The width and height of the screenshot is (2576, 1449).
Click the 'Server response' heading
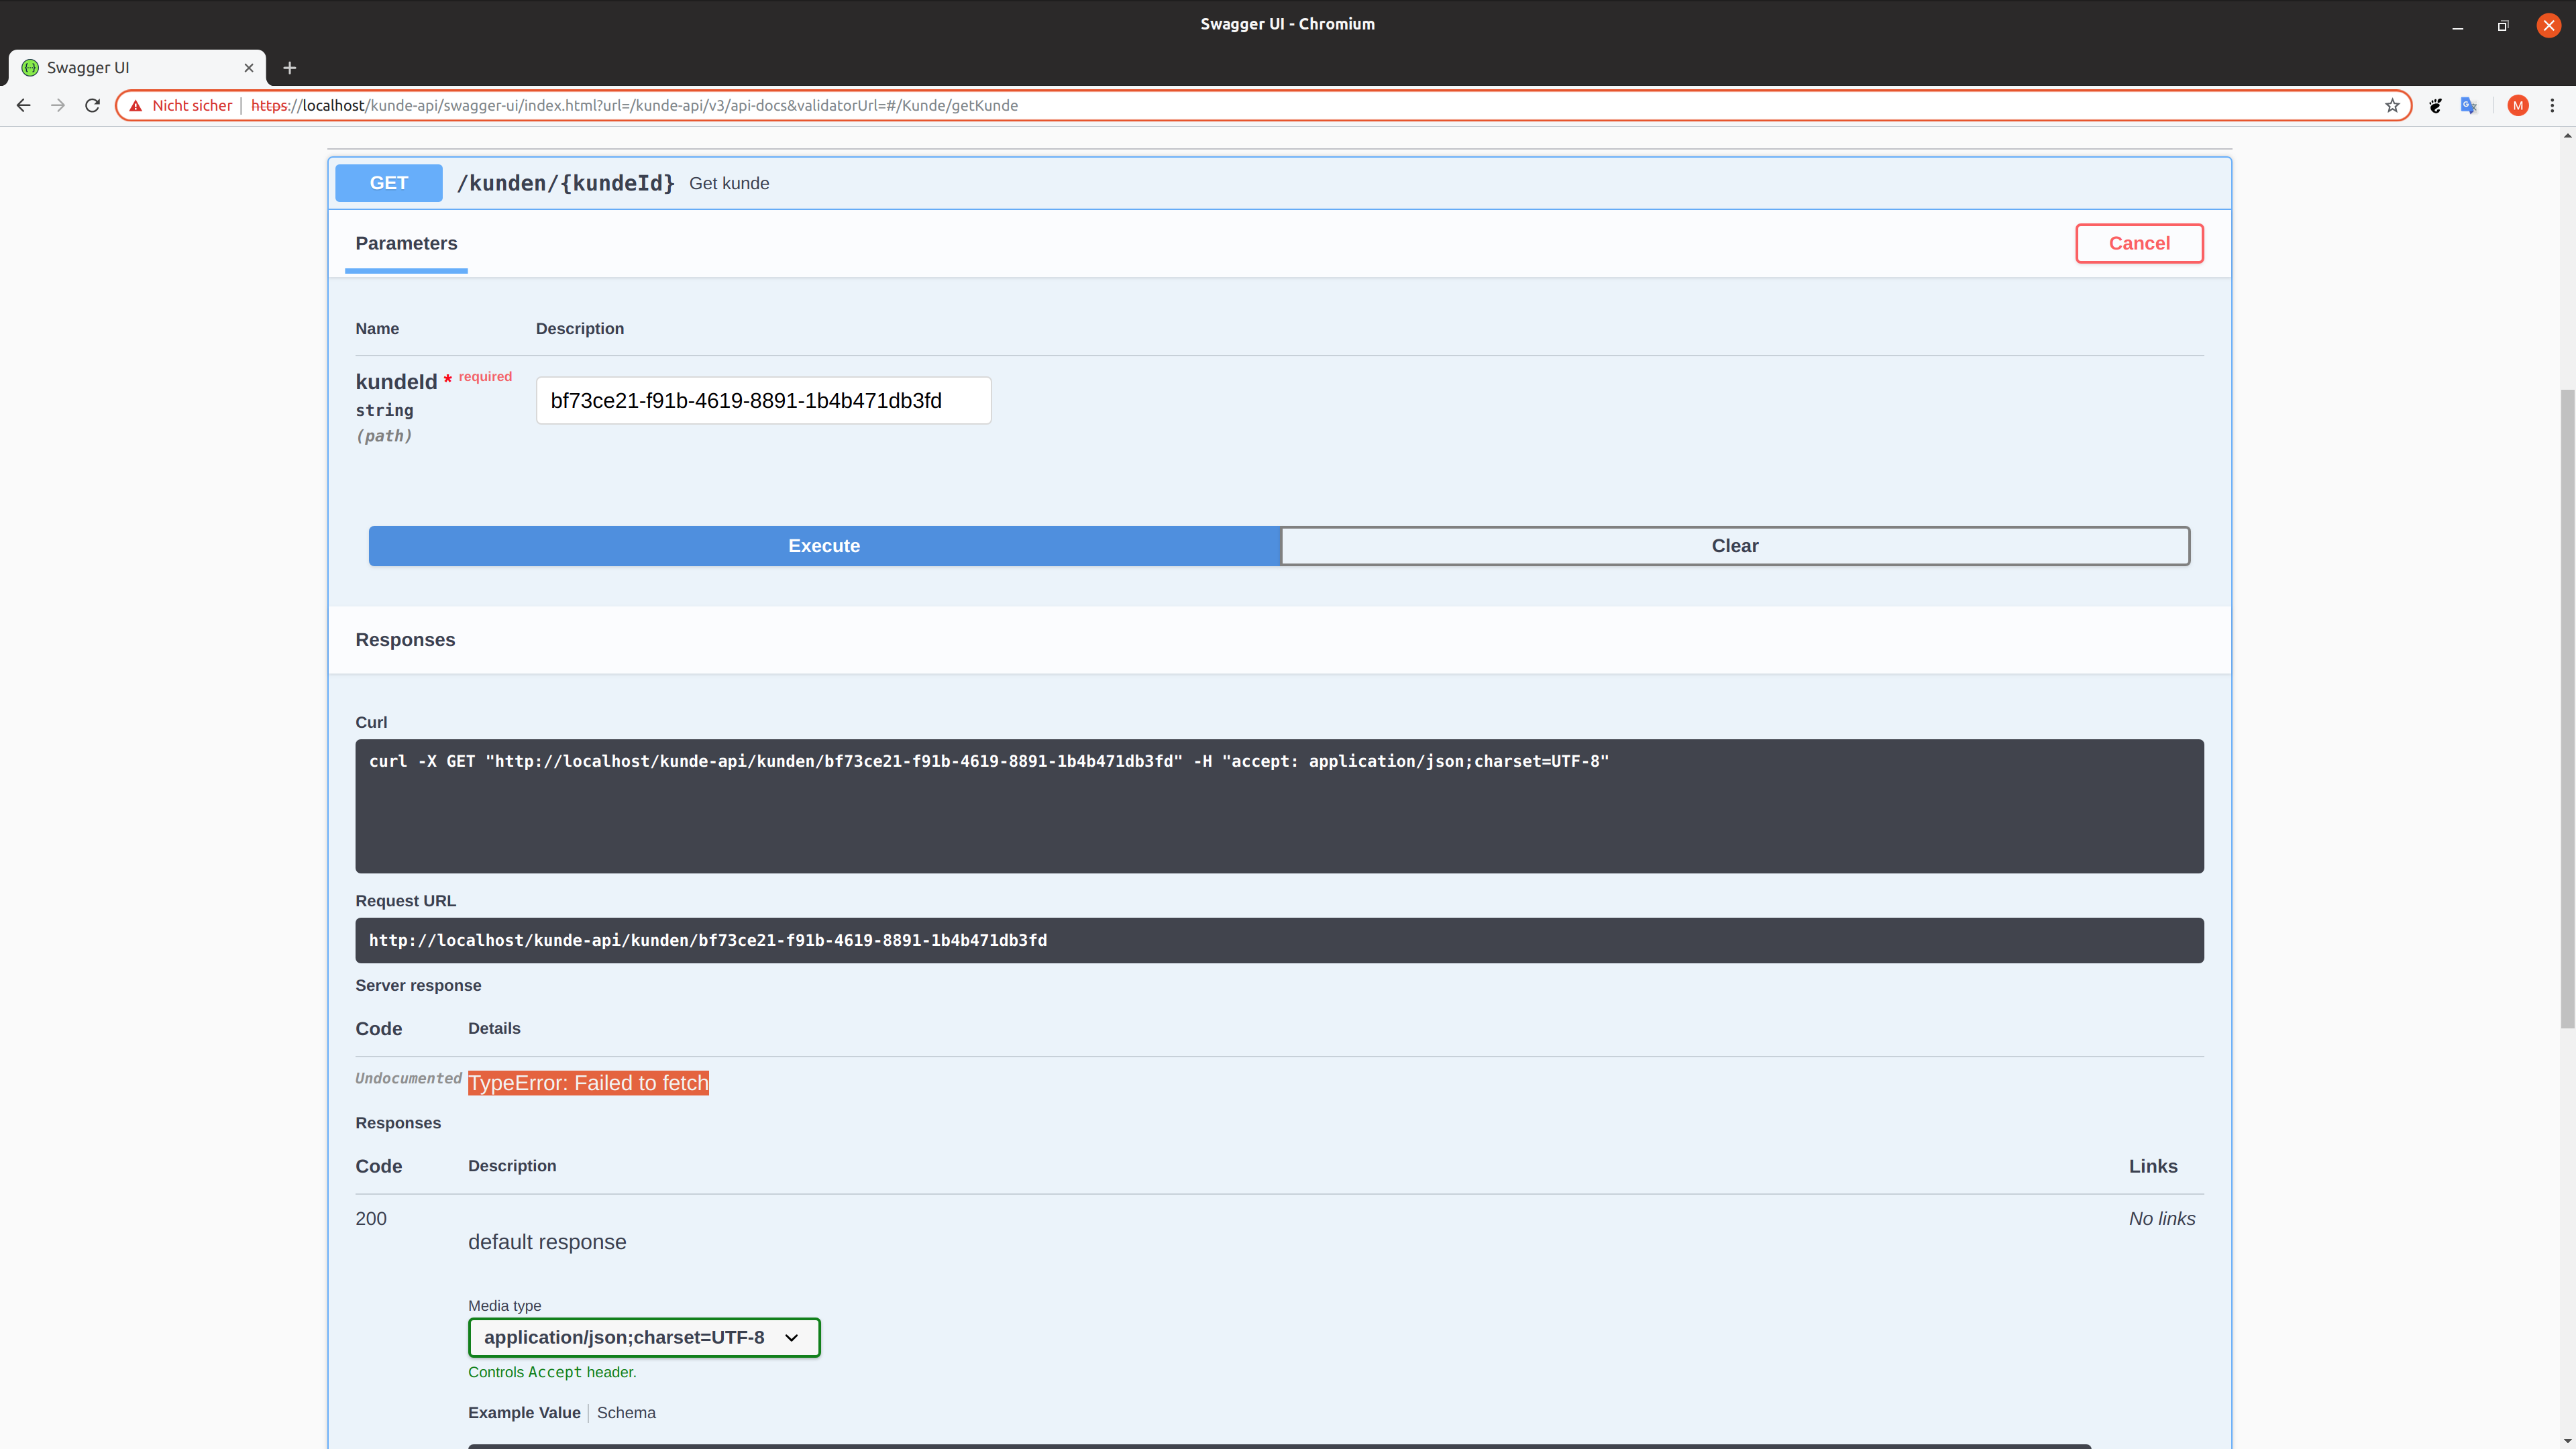click(418, 985)
